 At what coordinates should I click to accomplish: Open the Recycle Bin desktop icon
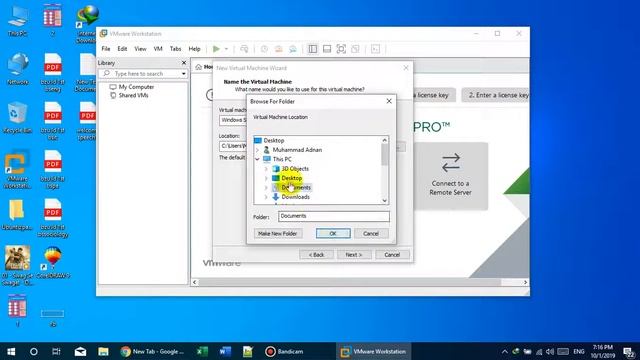[x=17, y=118]
